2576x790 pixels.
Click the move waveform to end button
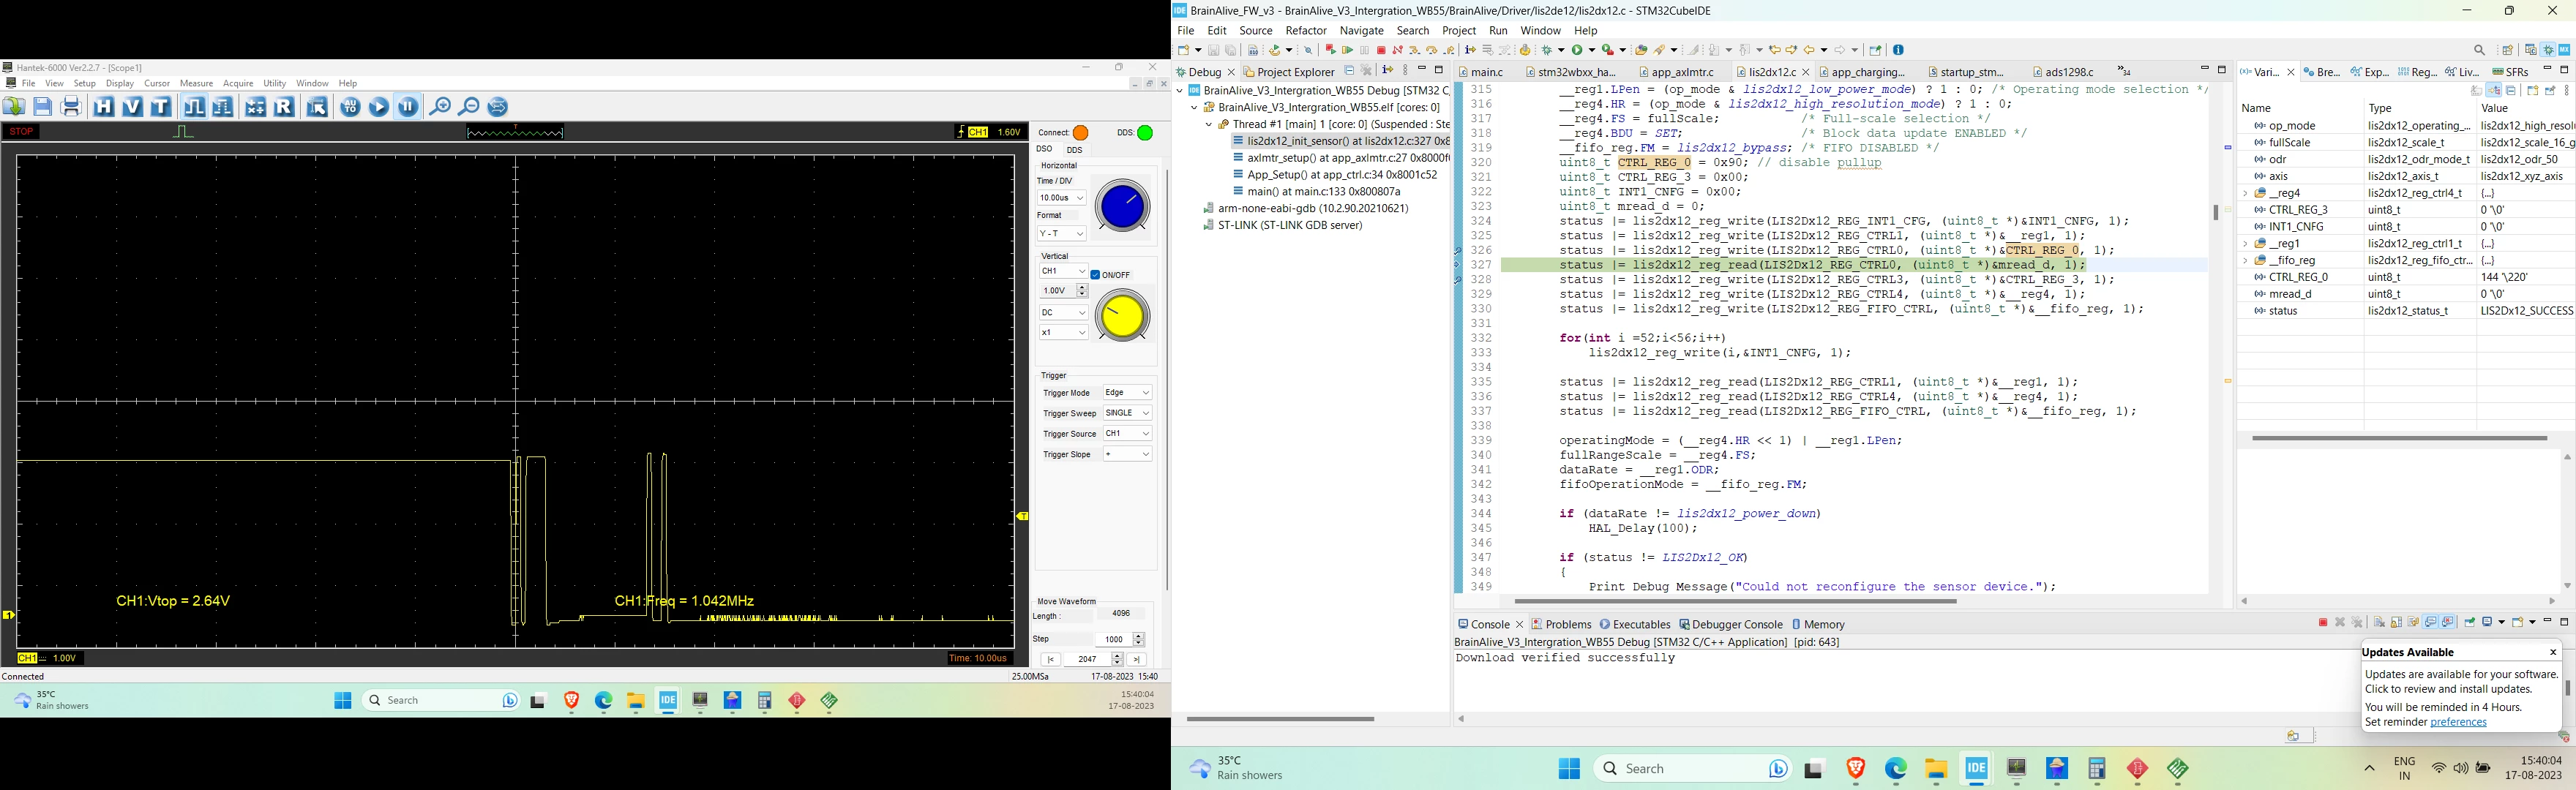pos(1137,659)
